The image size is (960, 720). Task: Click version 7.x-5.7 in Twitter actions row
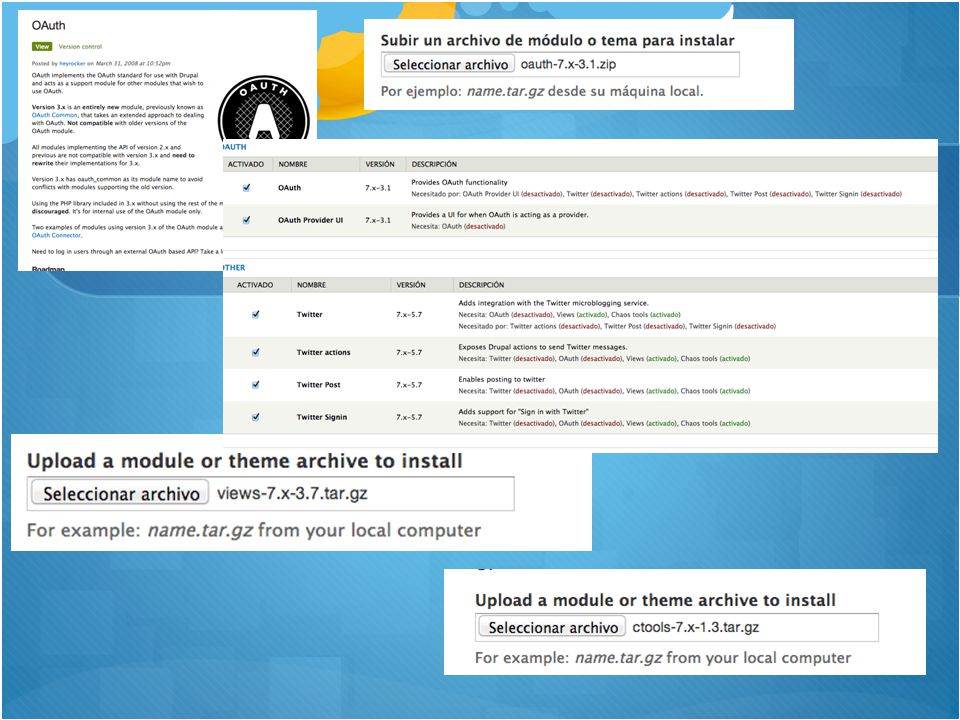409,353
